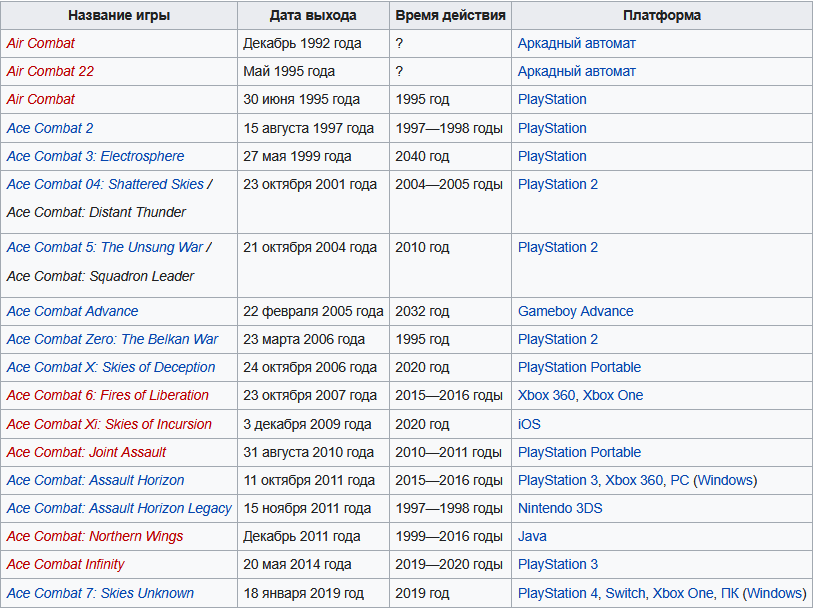Open the Ace Combat 2 link
Image resolution: width=825 pixels, height=612 pixels.
[x=50, y=128]
